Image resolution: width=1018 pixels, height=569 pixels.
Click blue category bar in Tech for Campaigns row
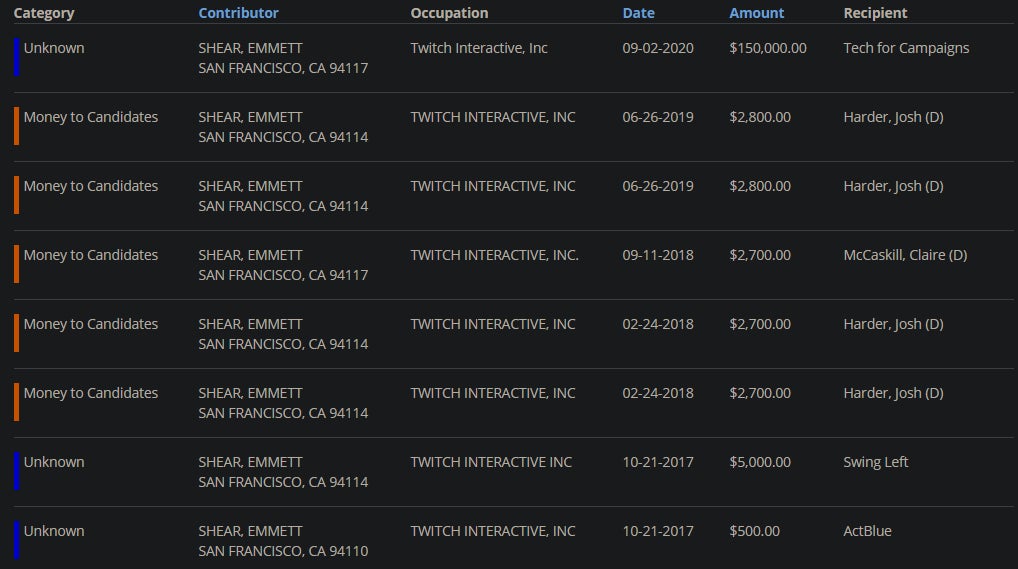(16, 57)
